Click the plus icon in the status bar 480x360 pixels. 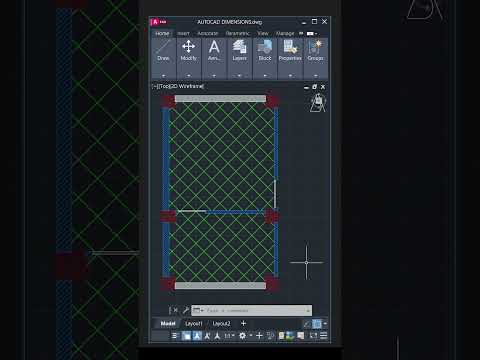tap(259, 336)
